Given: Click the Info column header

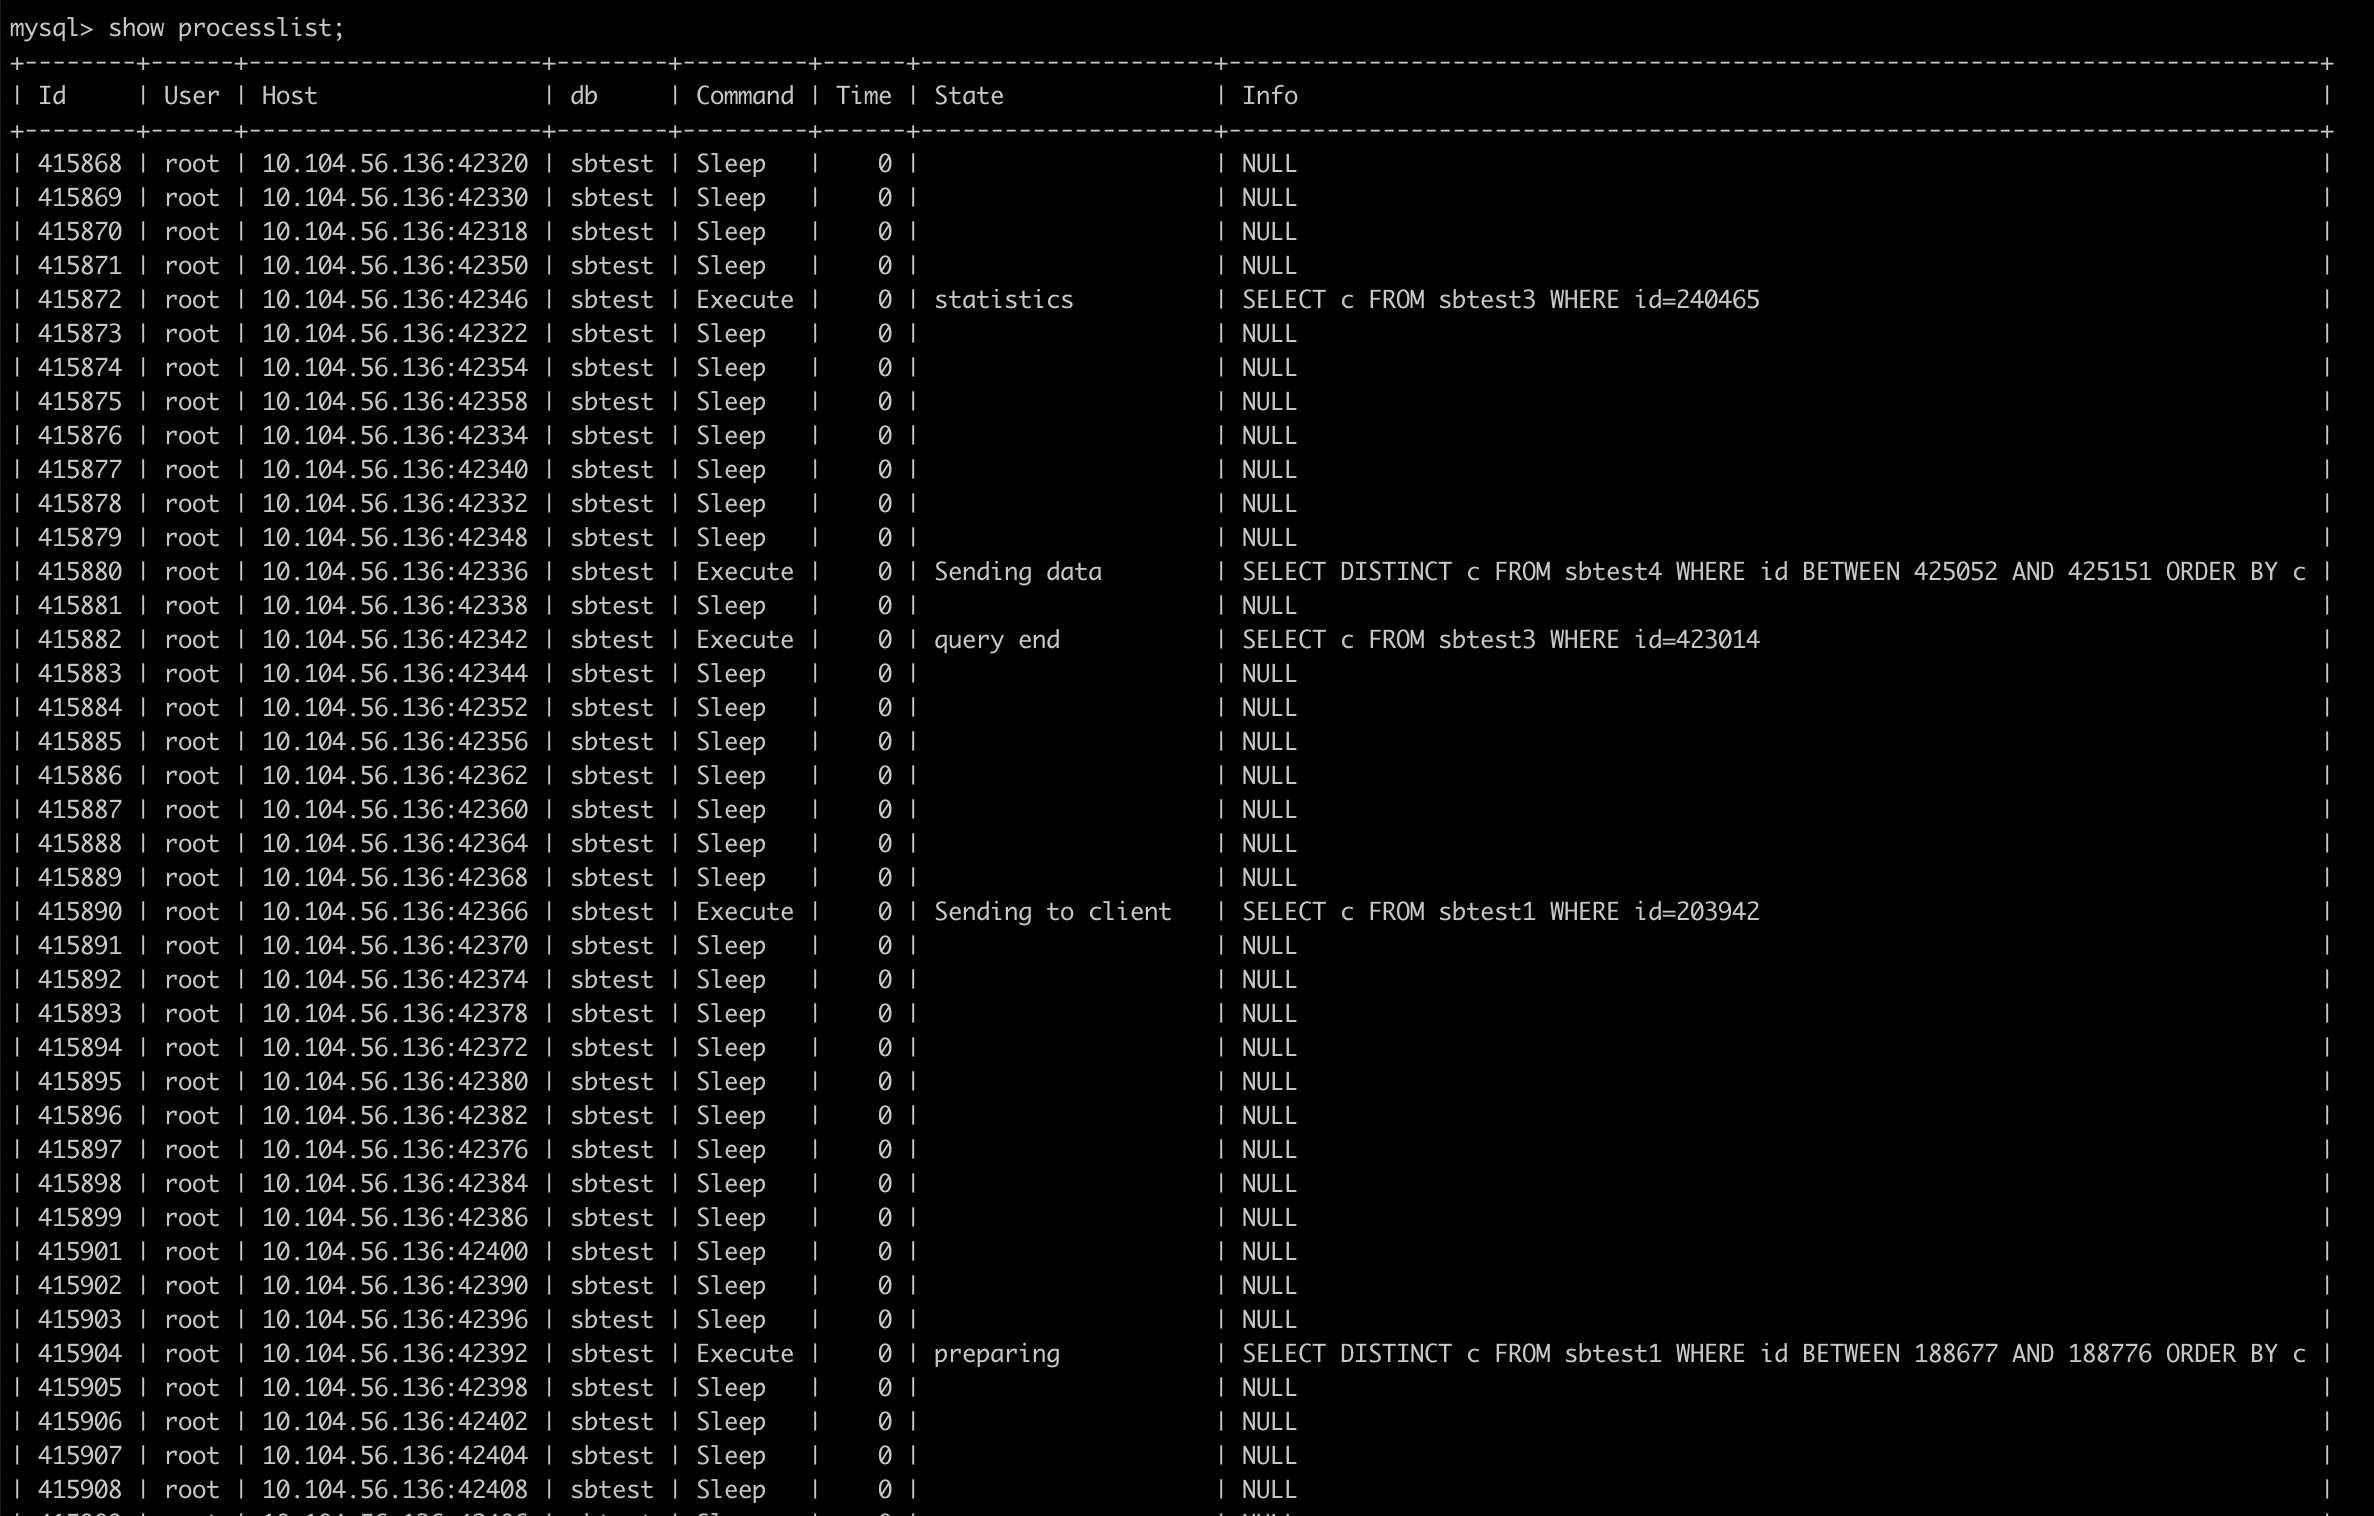Looking at the screenshot, I should [x=1270, y=96].
